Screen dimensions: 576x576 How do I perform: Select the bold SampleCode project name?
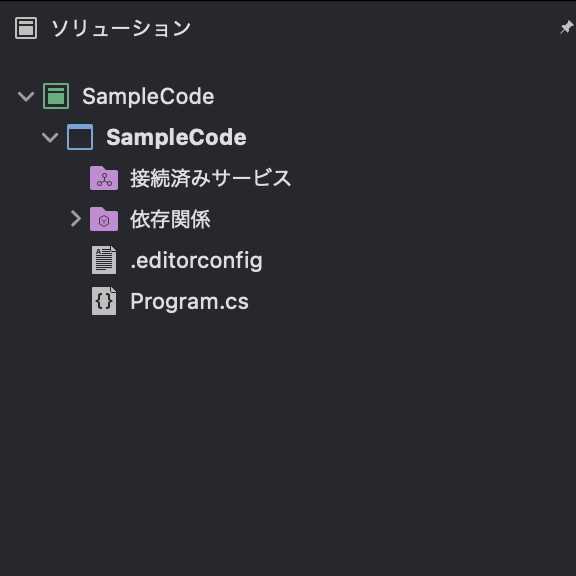click(176, 137)
